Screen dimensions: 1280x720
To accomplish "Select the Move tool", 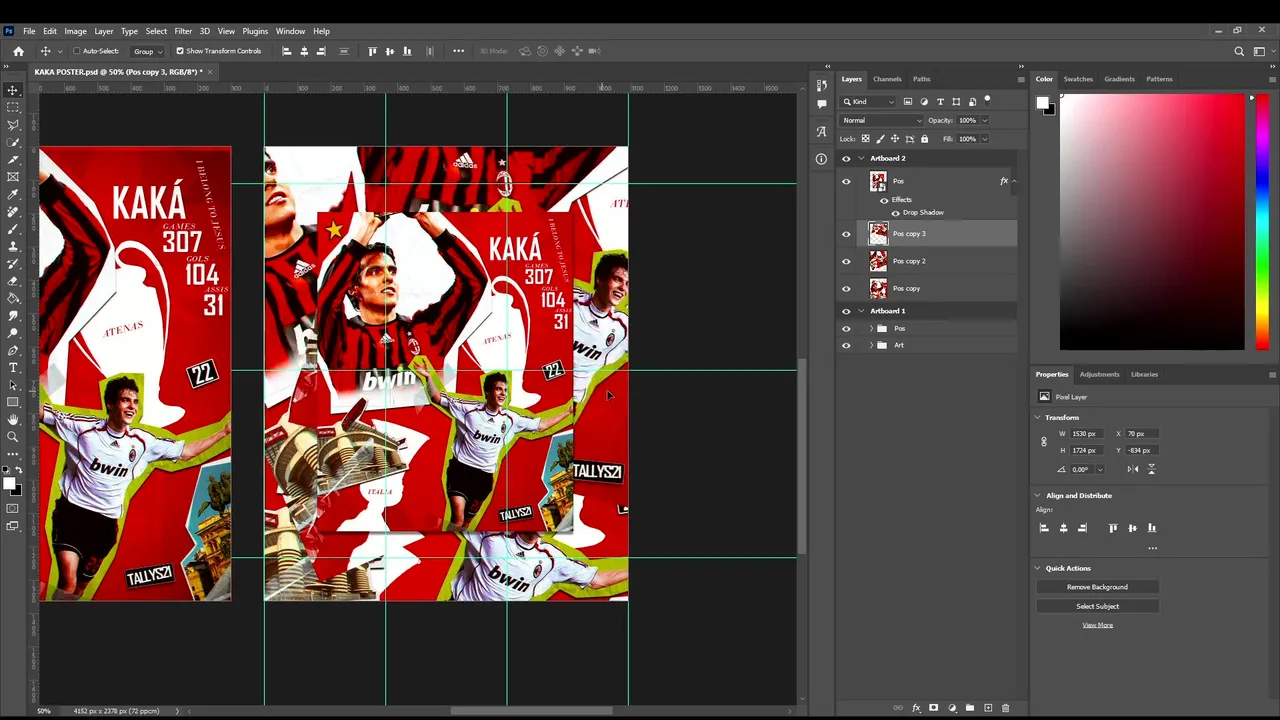I will [x=13, y=90].
